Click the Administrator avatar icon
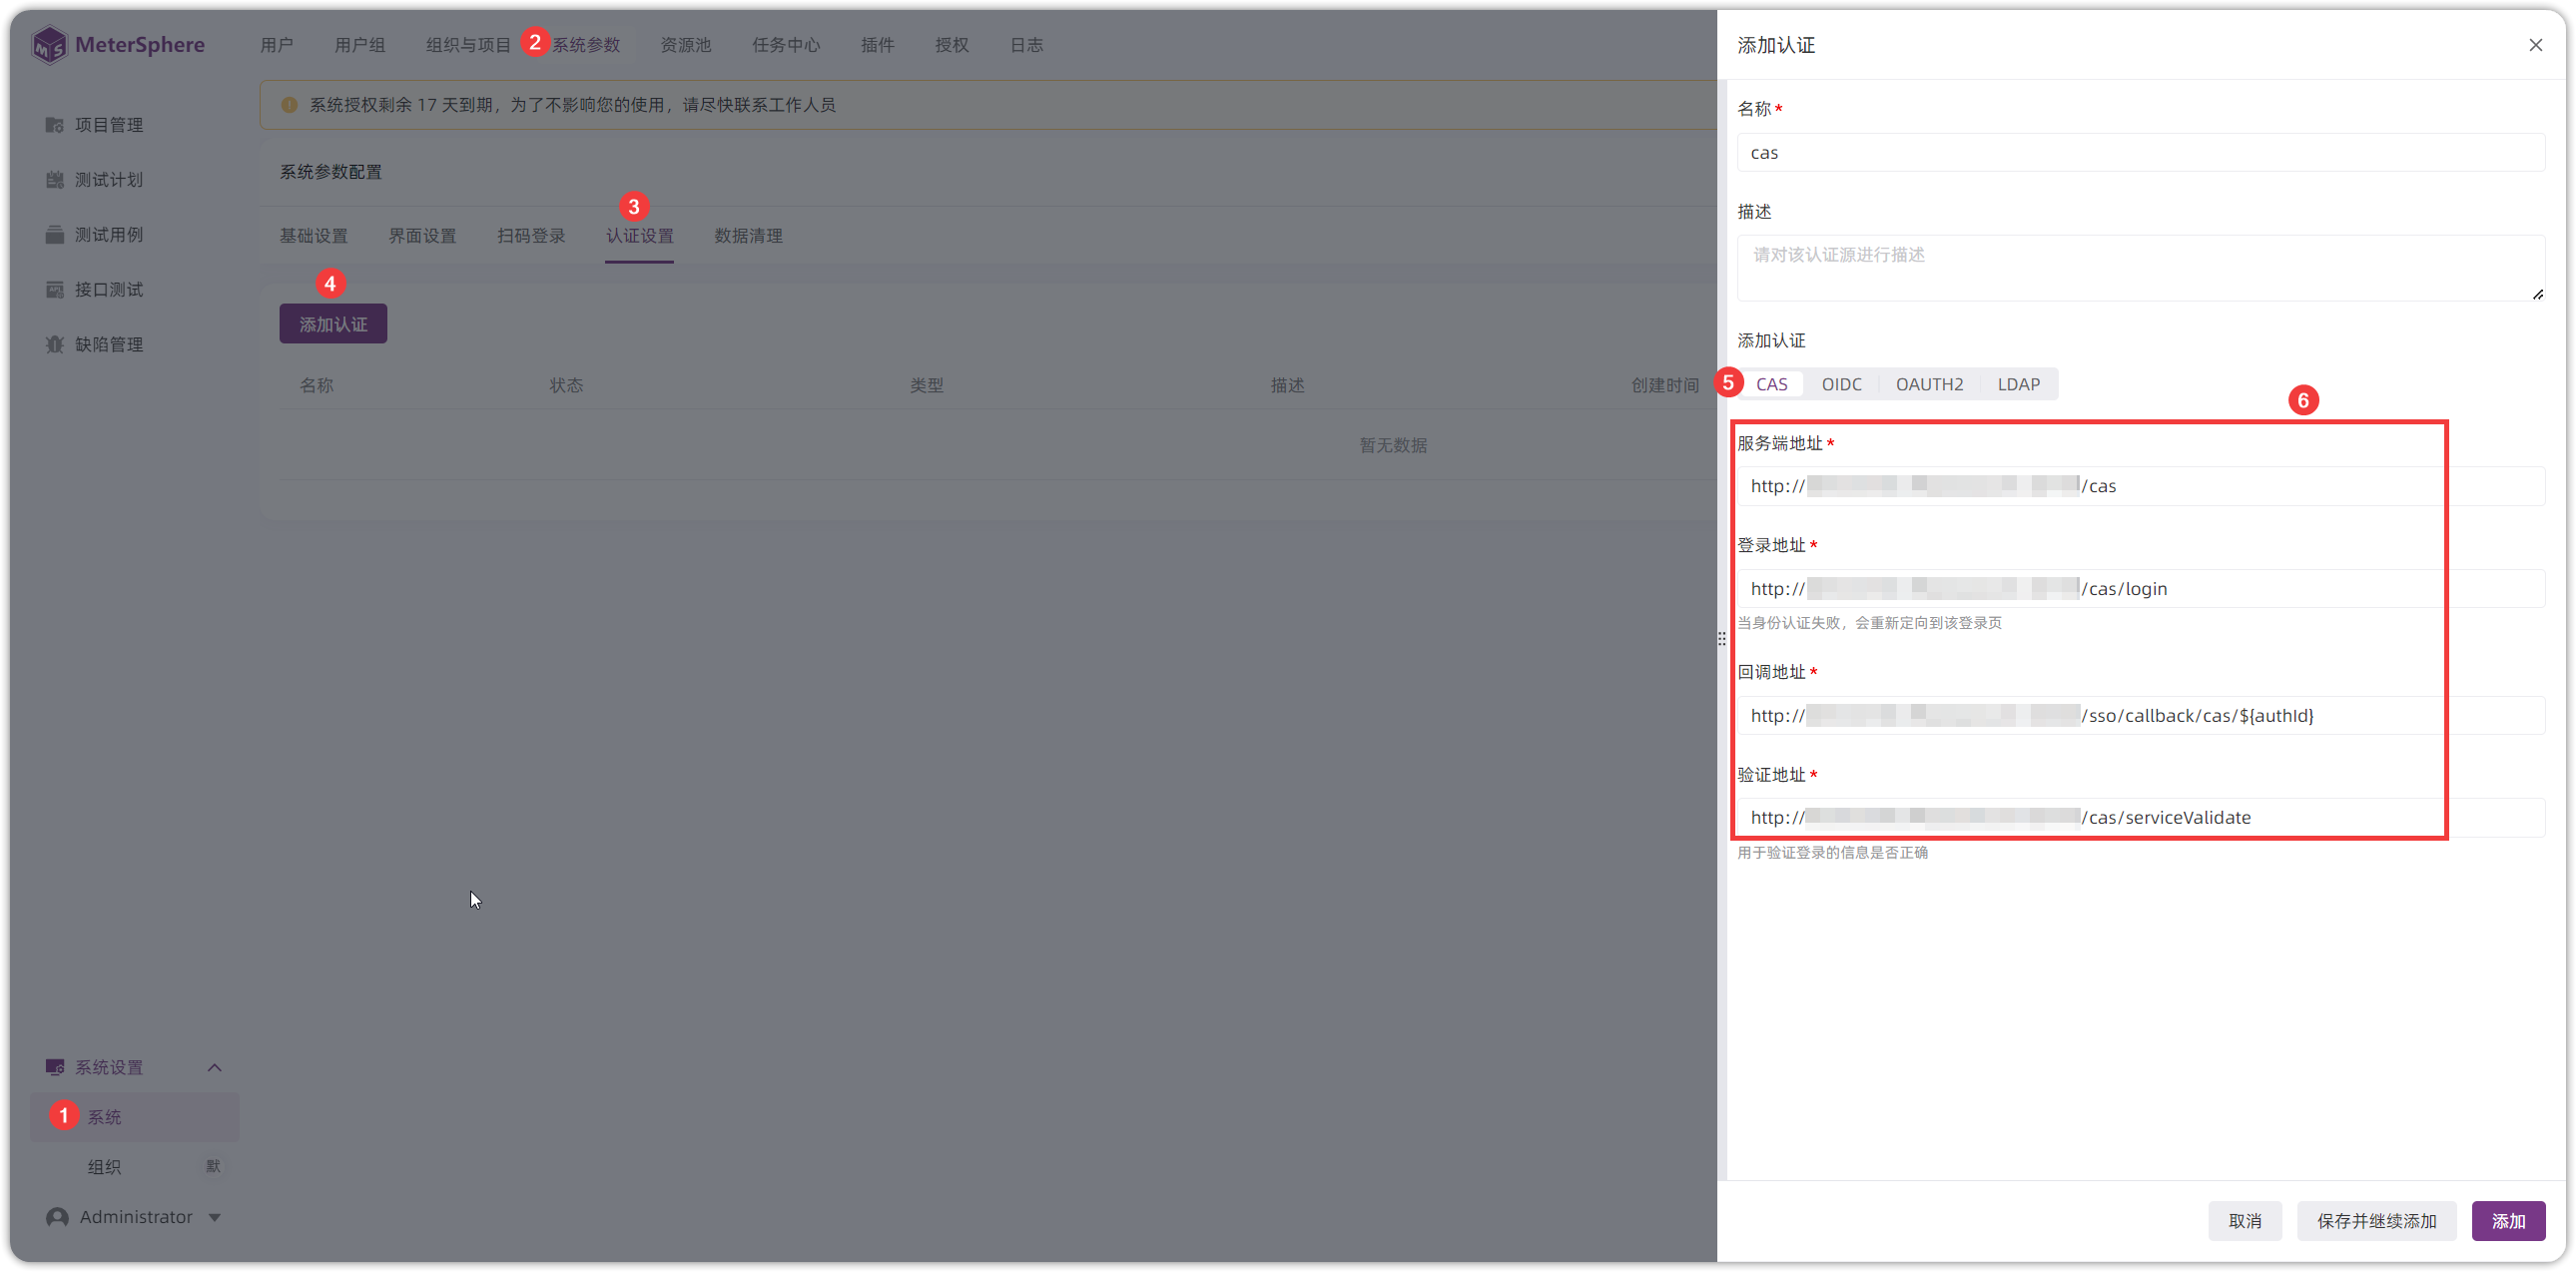Viewport: 2576px width, 1272px height. click(x=57, y=1217)
